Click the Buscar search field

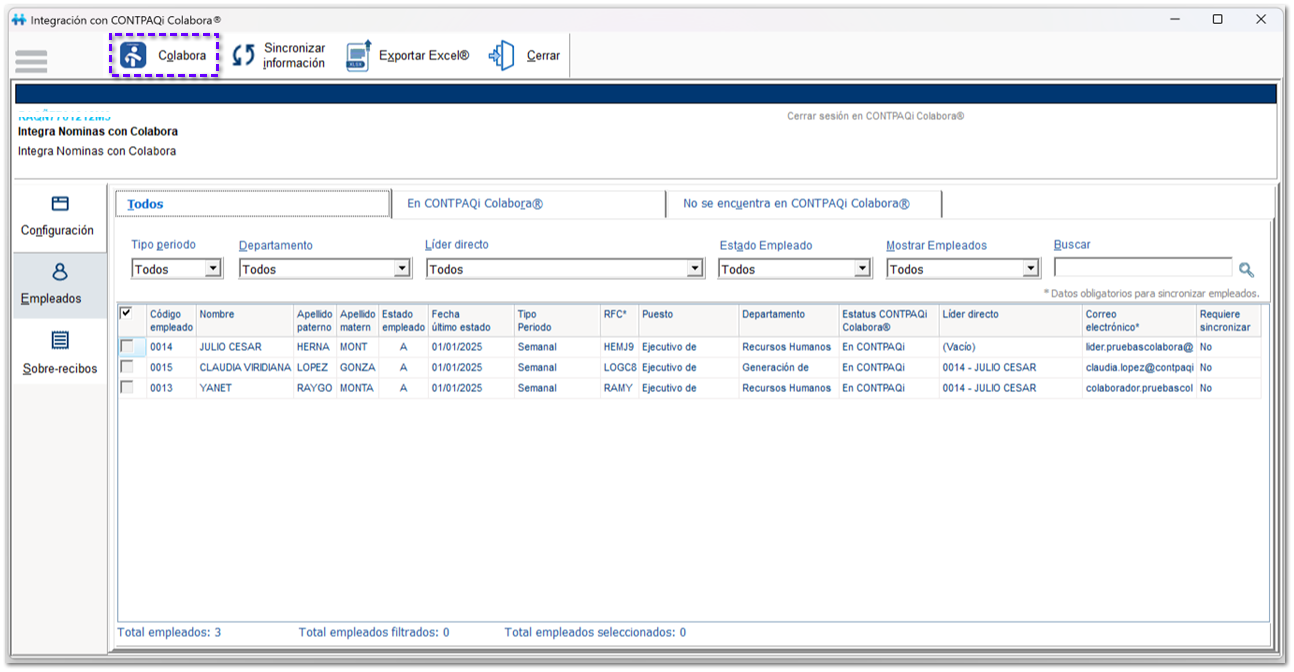[1143, 268]
